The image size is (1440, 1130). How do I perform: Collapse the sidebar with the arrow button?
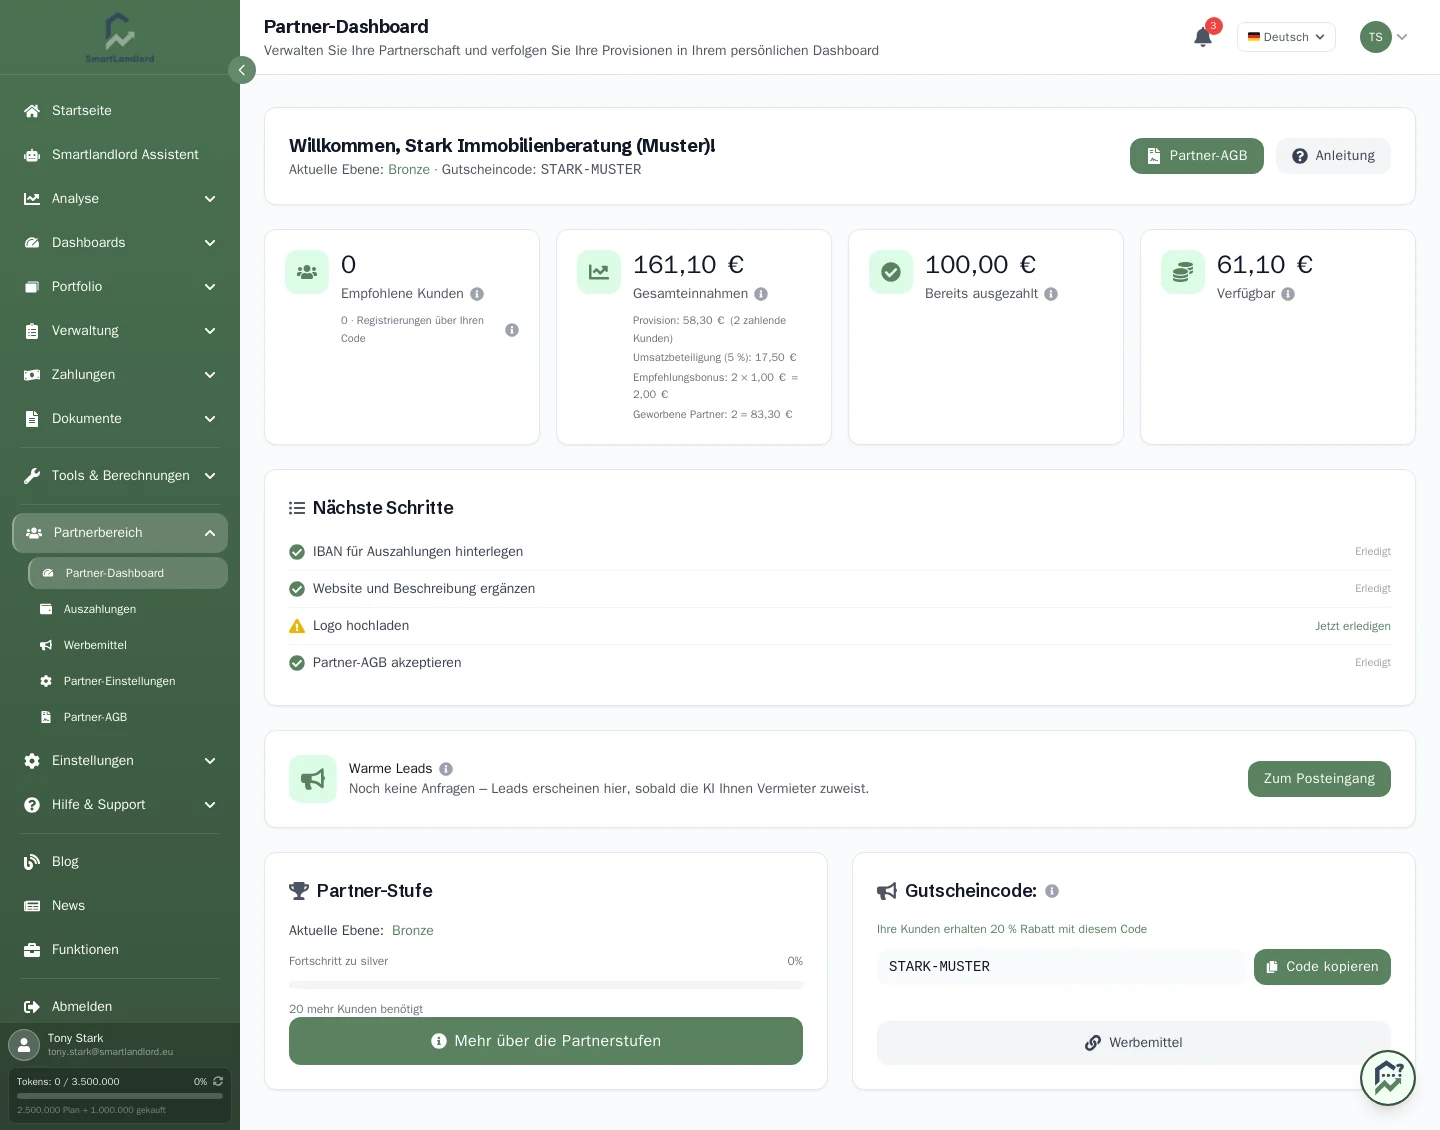point(242,70)
